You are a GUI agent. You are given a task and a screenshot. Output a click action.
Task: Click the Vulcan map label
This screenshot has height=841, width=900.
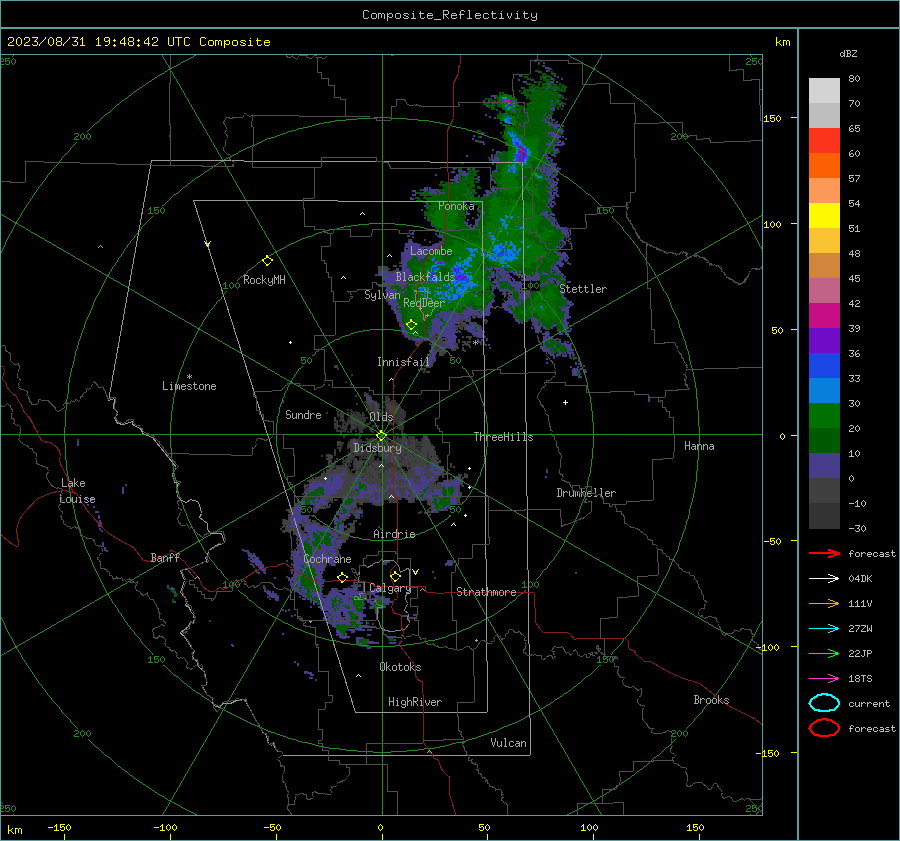(x=509, y=743)
